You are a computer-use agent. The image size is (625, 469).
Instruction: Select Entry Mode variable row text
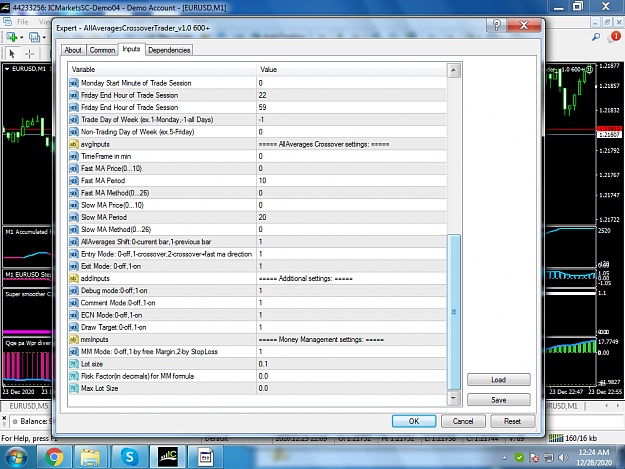pos(166,254)
